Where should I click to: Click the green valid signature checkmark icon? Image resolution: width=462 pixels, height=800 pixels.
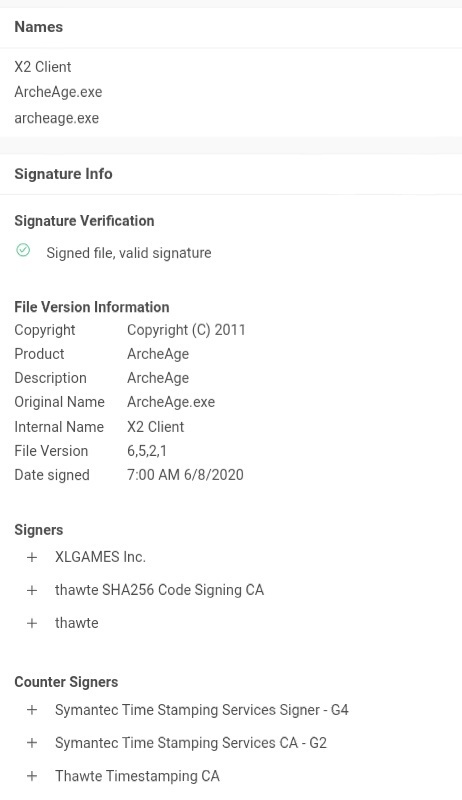[x=23, y=250]
